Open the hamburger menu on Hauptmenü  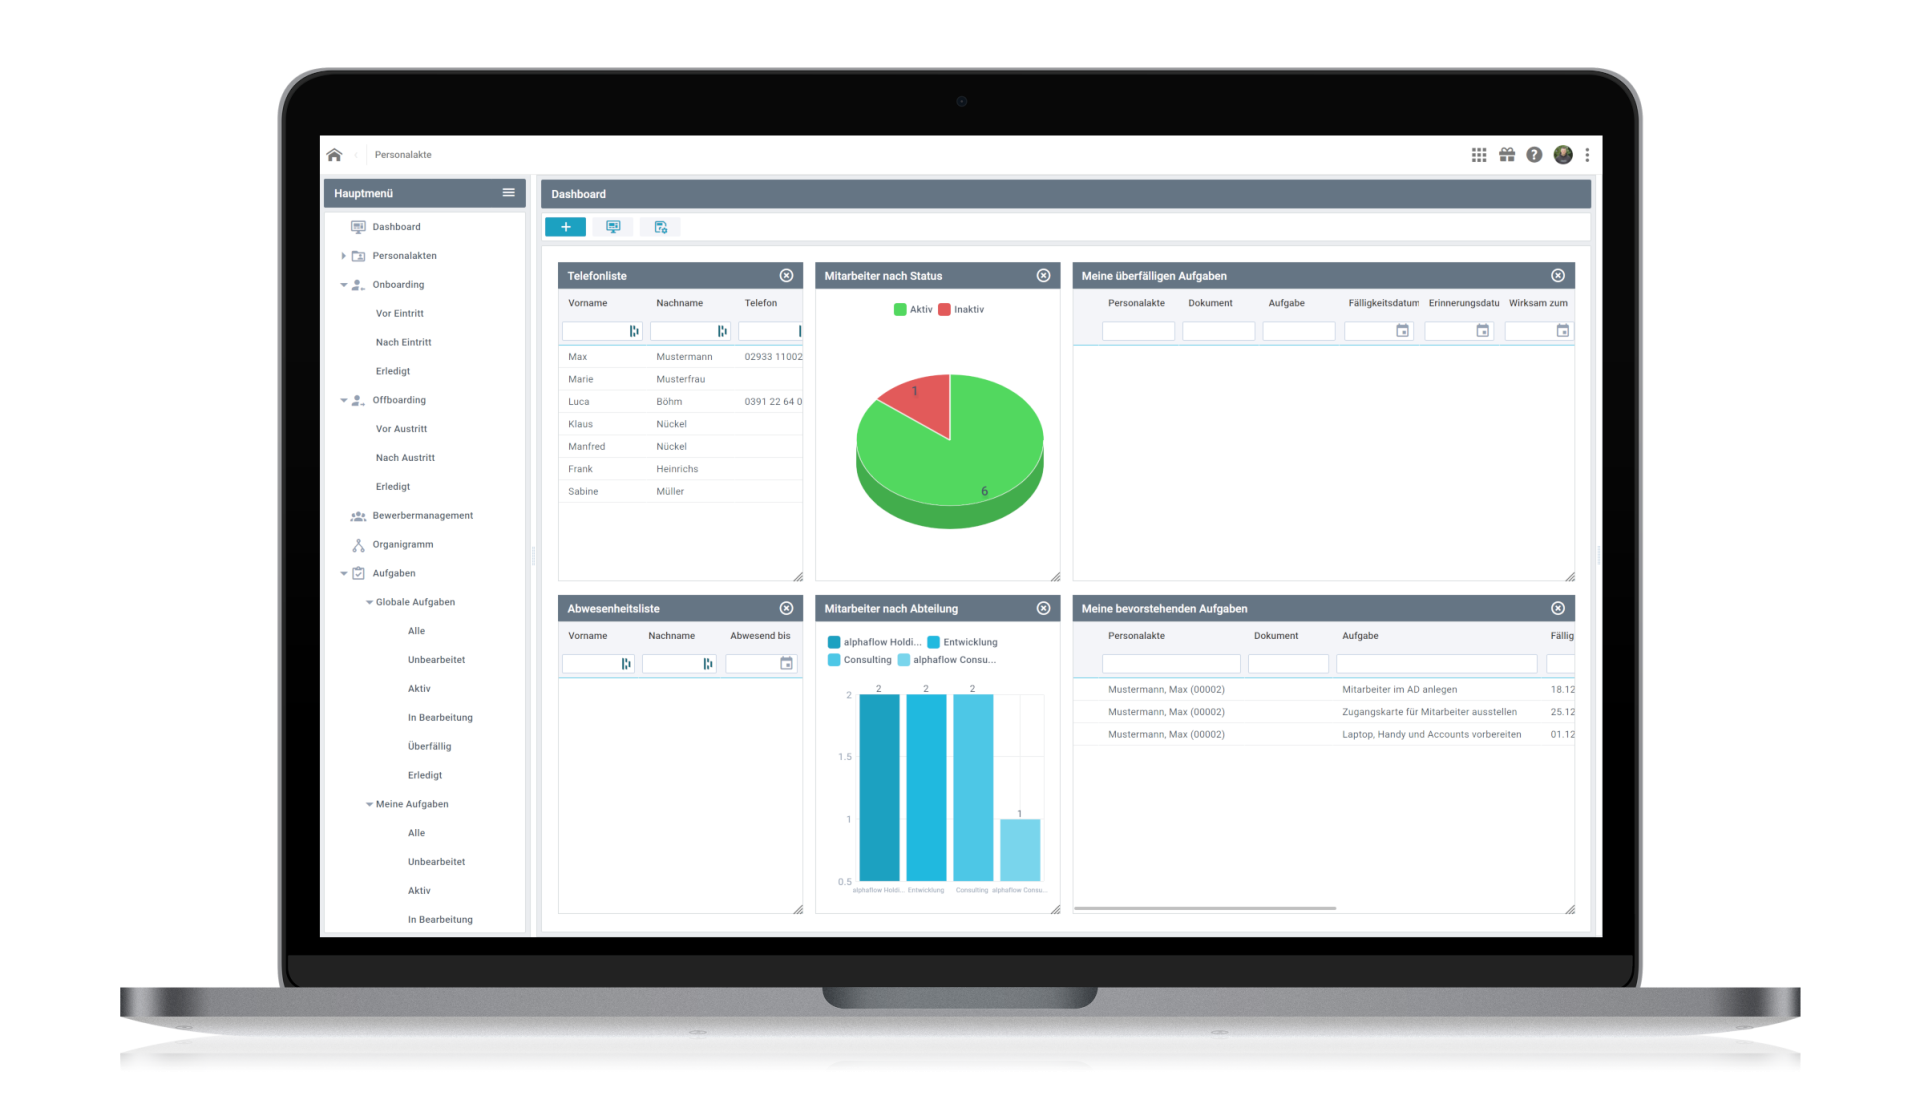[x=509, y=192]
